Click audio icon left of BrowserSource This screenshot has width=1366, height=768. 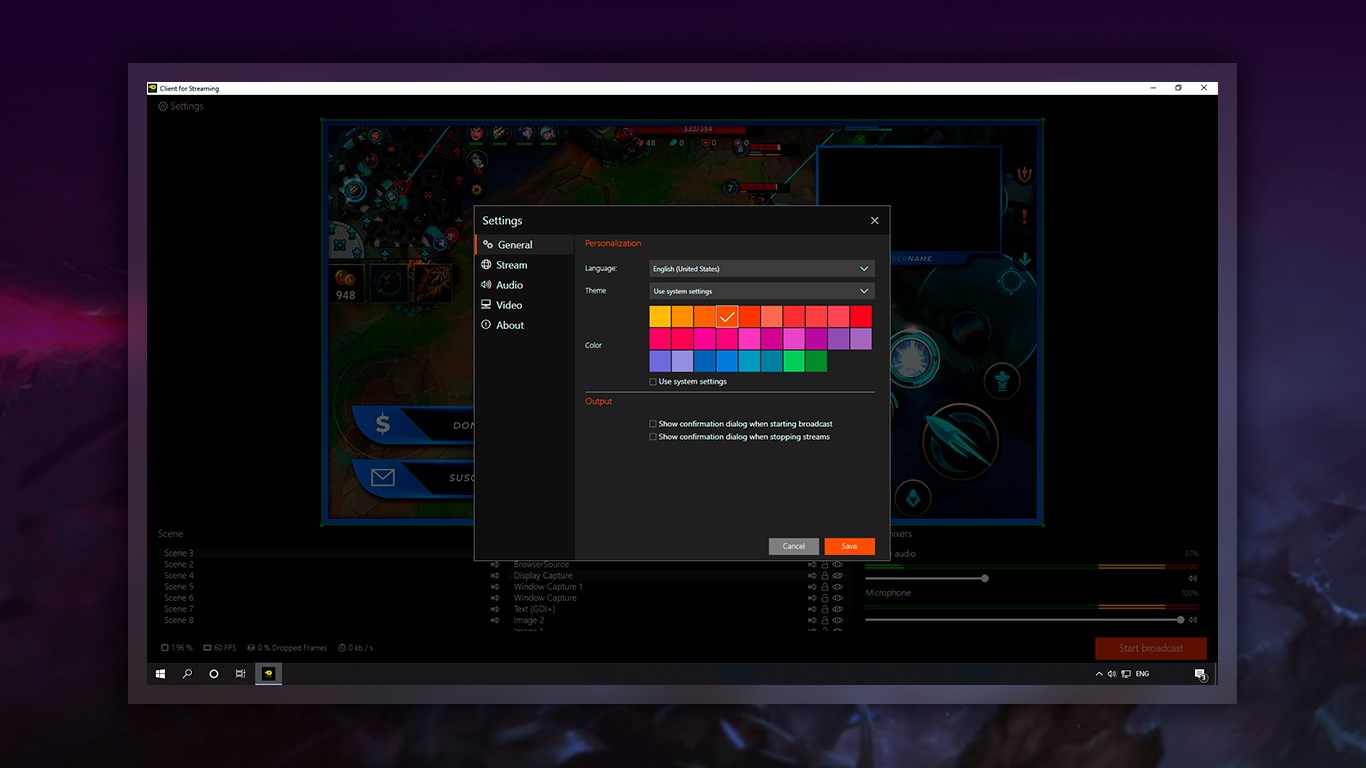(x=495, y=565)
